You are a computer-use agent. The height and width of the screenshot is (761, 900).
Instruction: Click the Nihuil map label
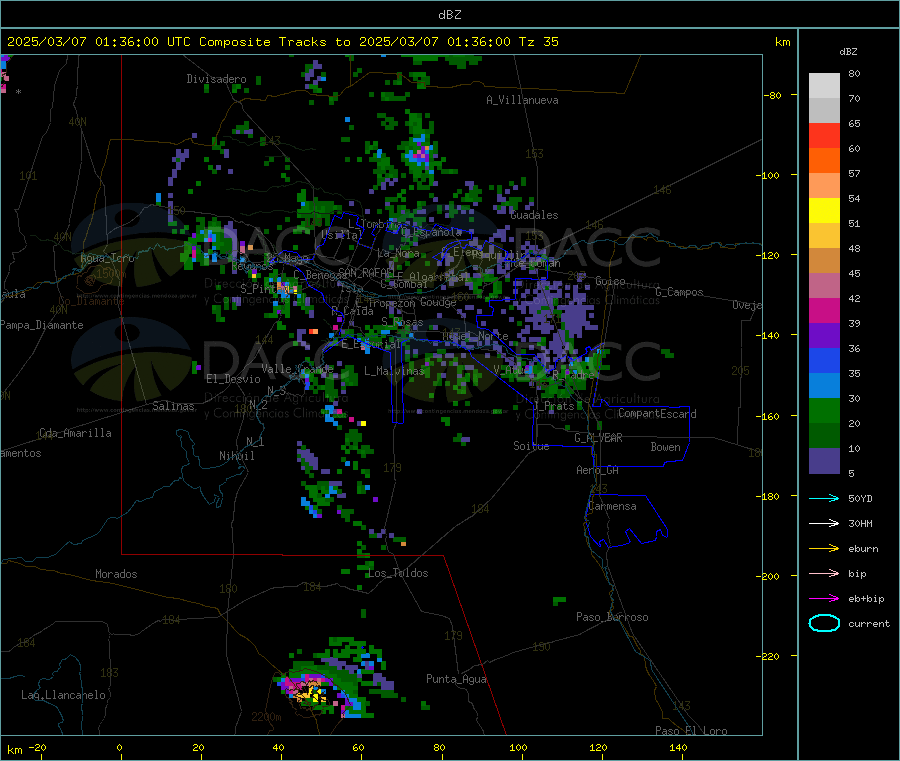[236, 456]
